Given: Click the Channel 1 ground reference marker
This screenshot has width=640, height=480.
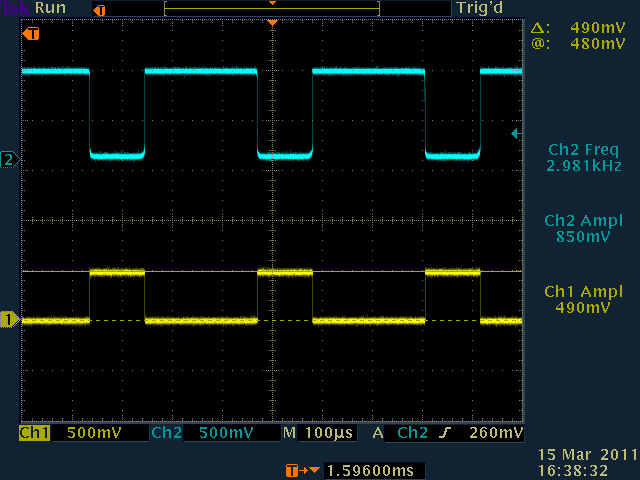Looking at the screenshot, I should click(10, 320).
